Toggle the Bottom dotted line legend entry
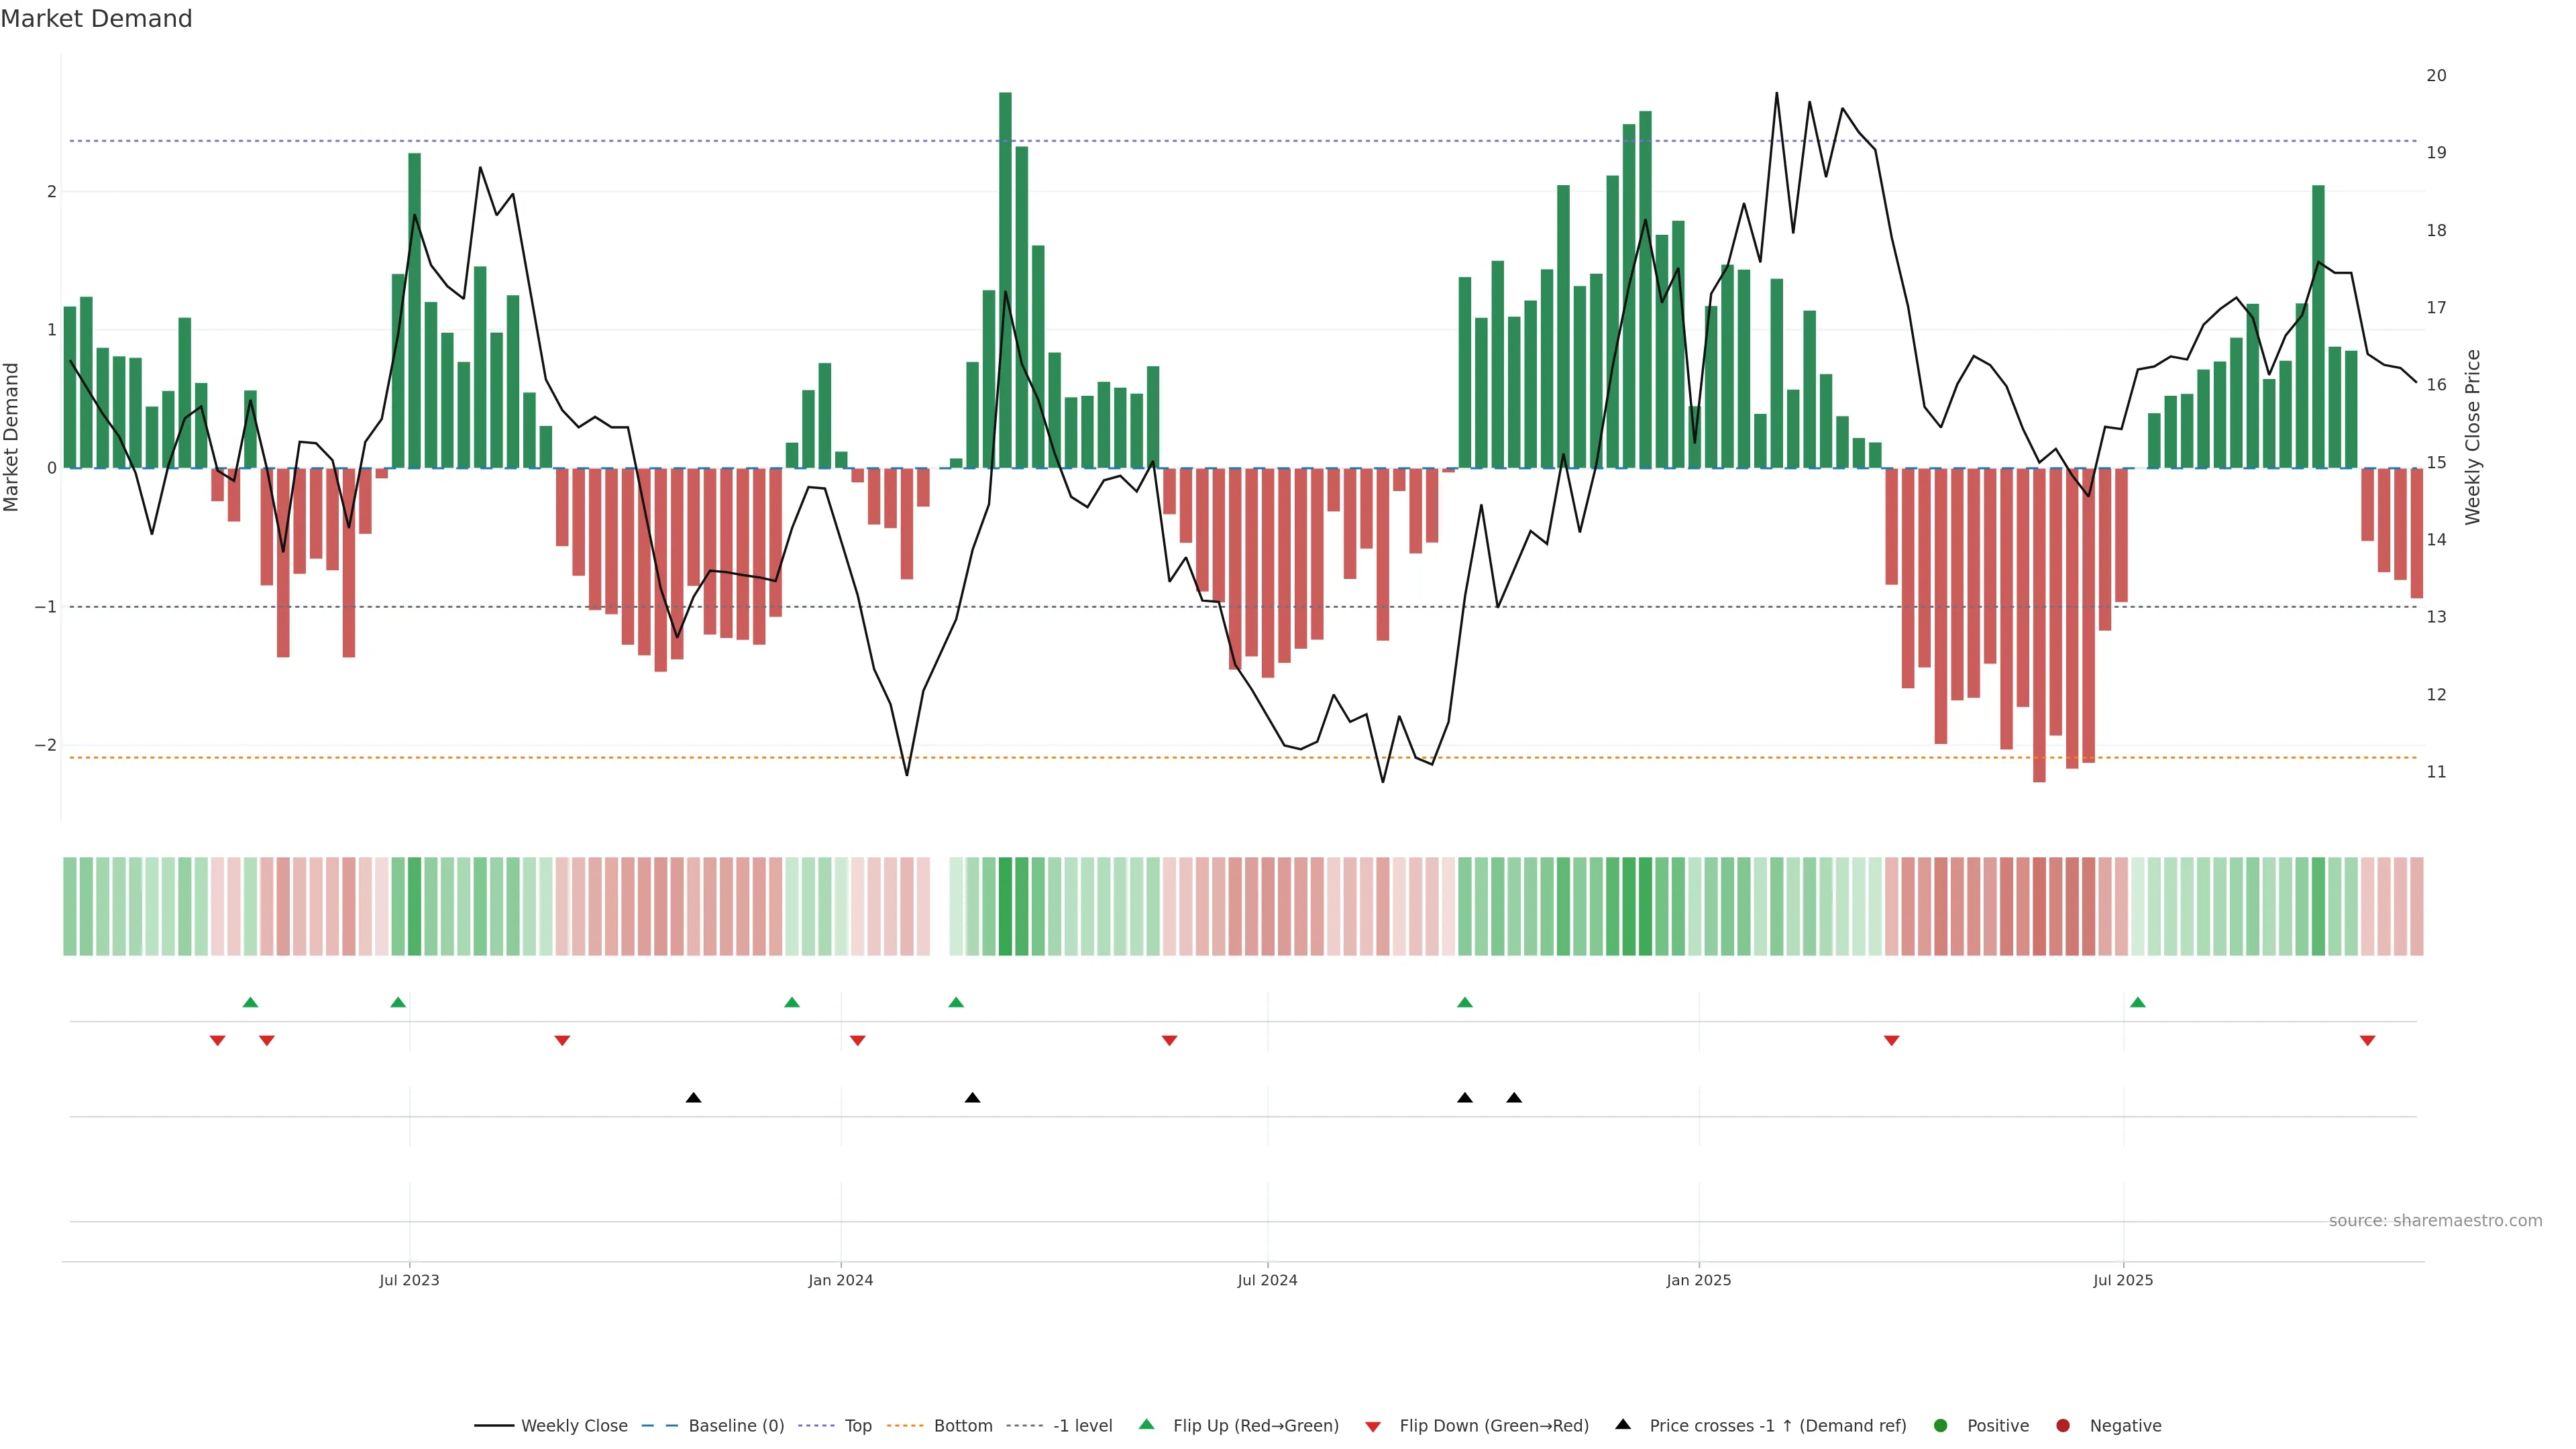 tap(962, 1426)
